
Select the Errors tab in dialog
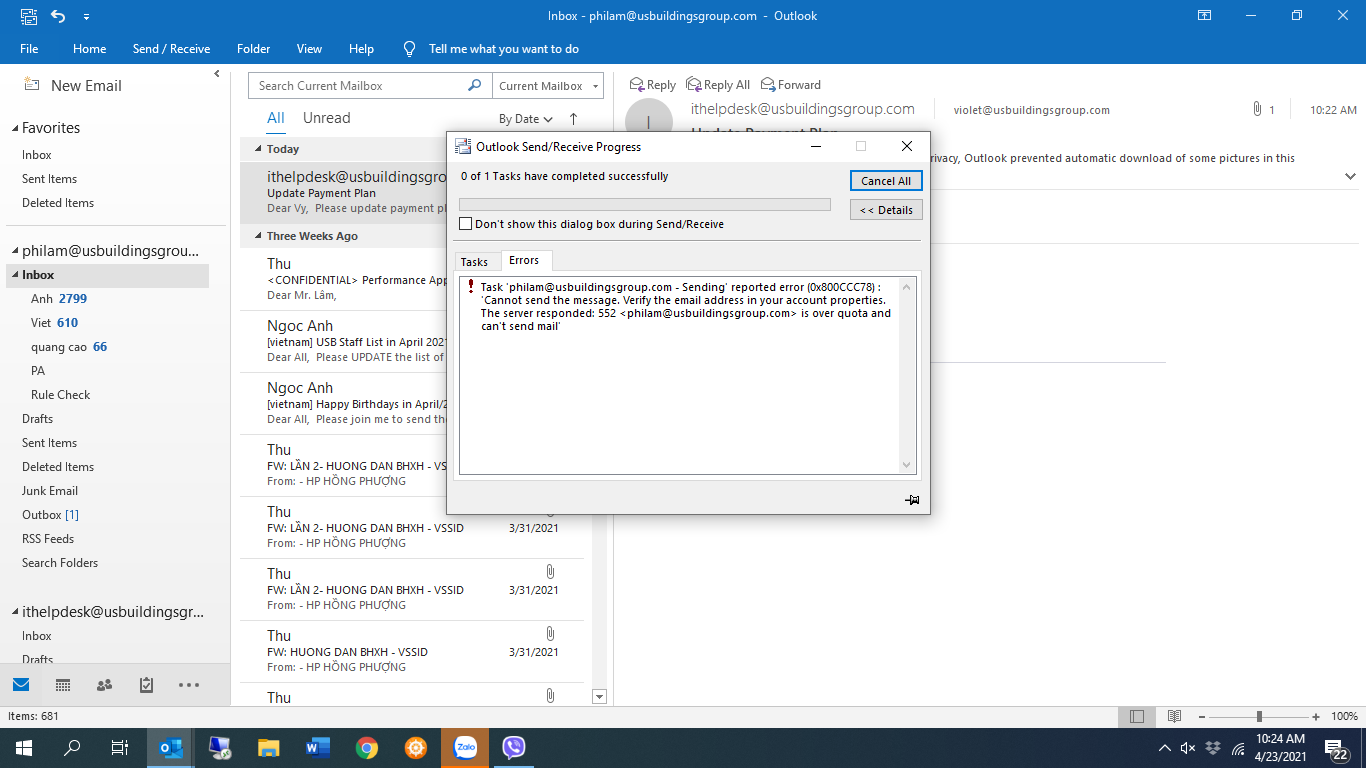524,260
